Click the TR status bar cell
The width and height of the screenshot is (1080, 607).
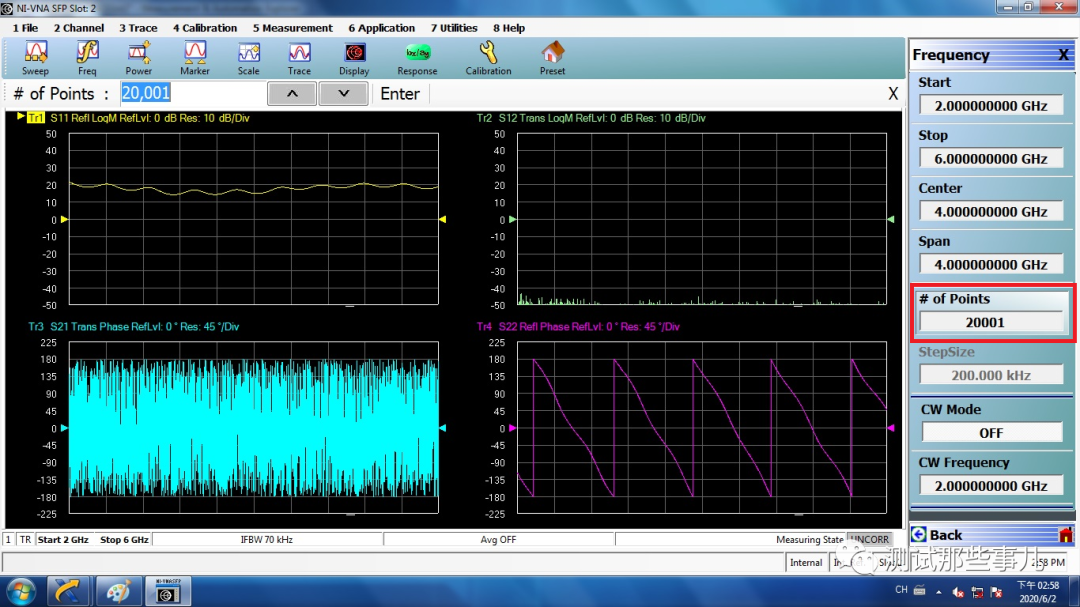tap(25, 539)
